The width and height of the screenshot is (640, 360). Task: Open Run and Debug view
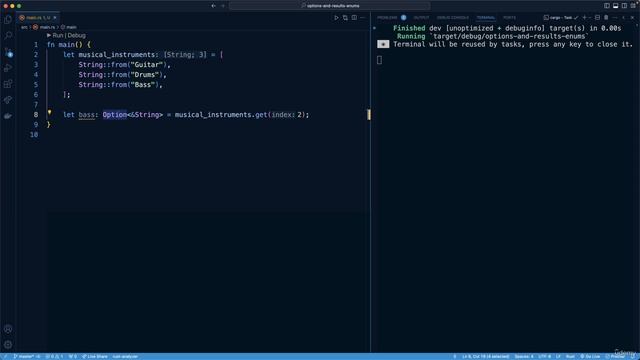[x=8, y=68]
